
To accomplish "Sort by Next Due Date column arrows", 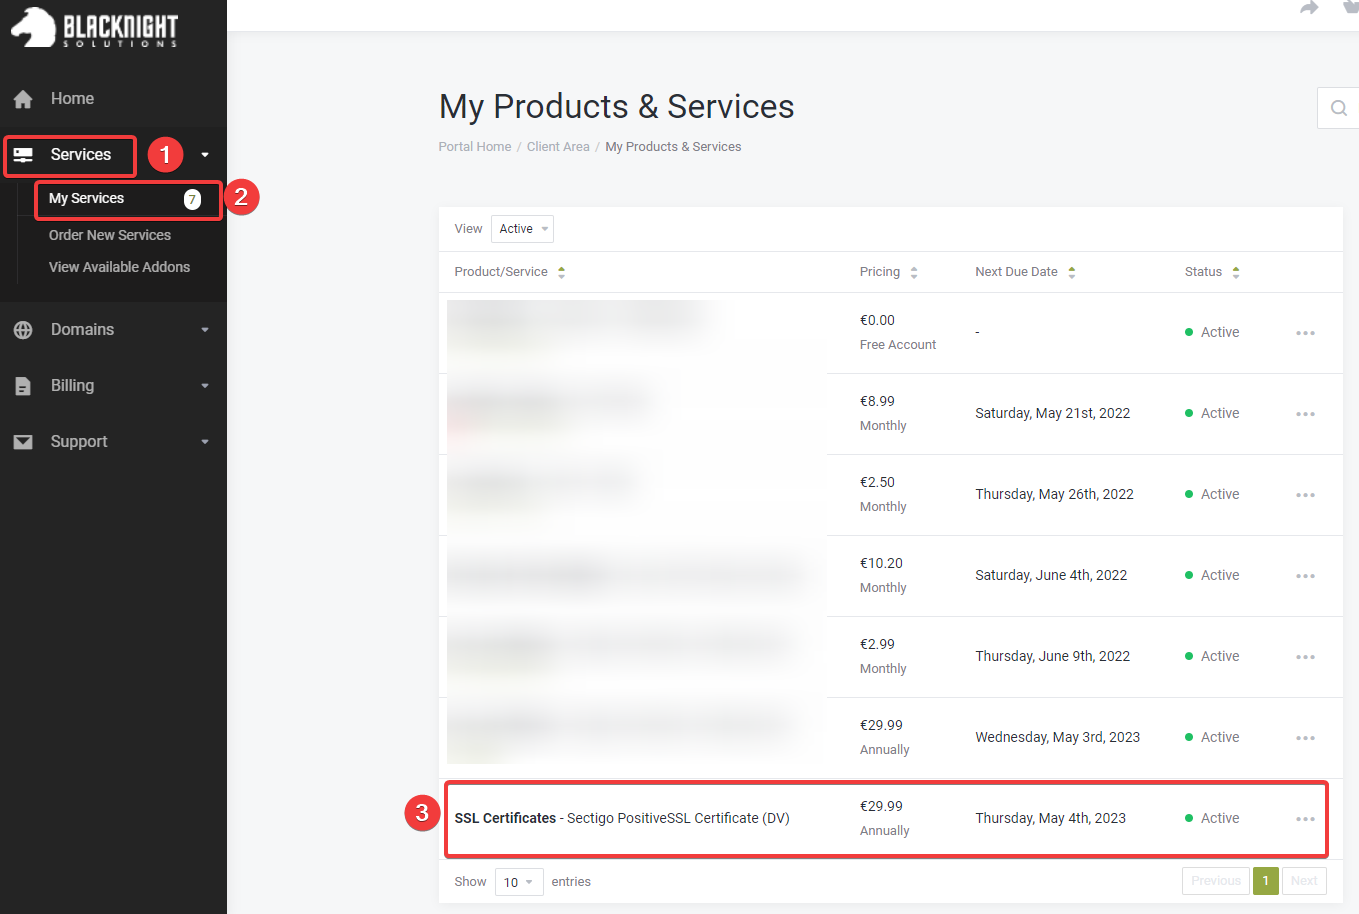I will [1072, 272].
